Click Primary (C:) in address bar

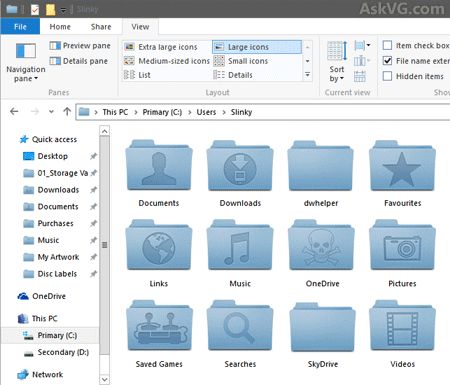click(x=162, y=112)
